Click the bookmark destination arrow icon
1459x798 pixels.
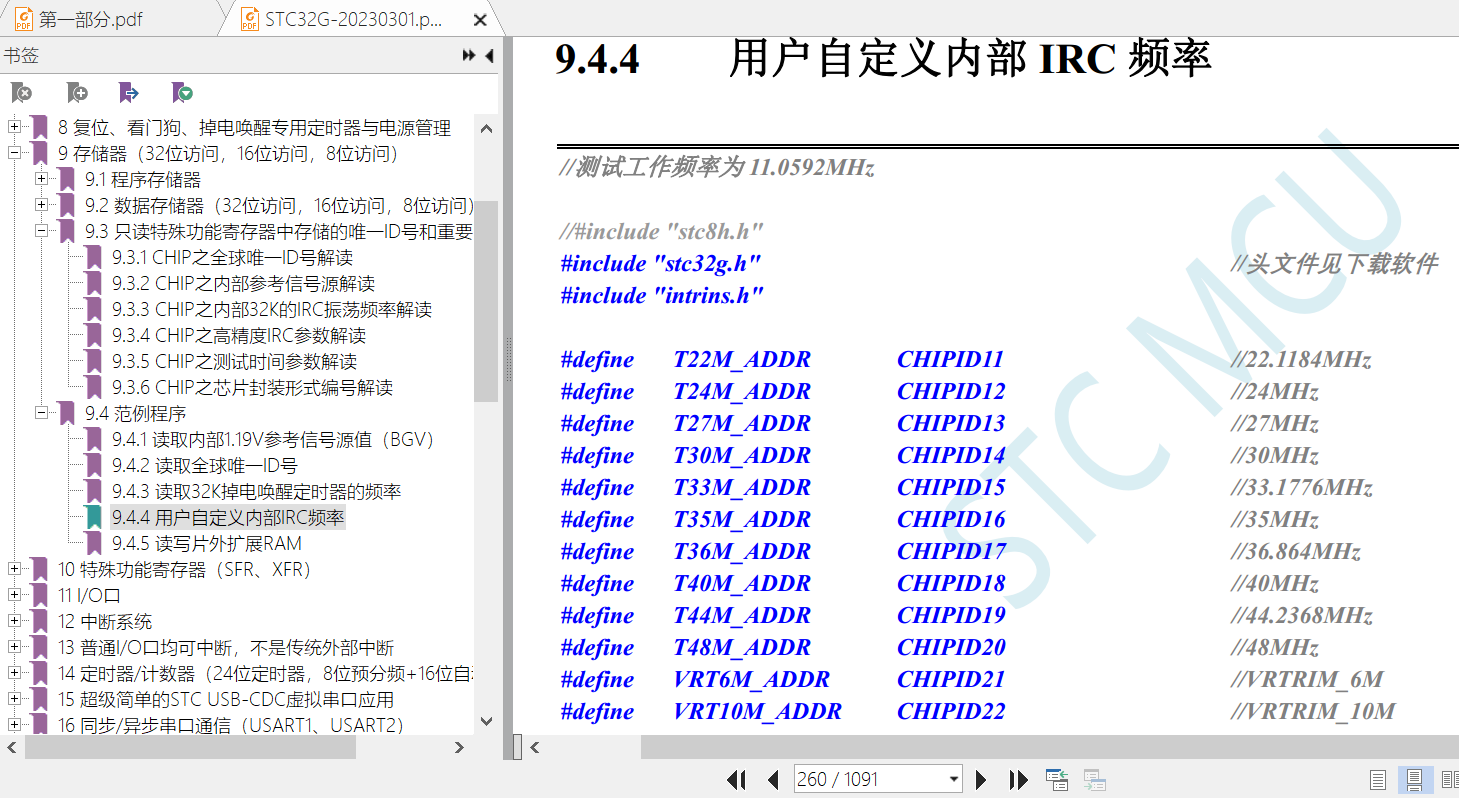(129, 93)
